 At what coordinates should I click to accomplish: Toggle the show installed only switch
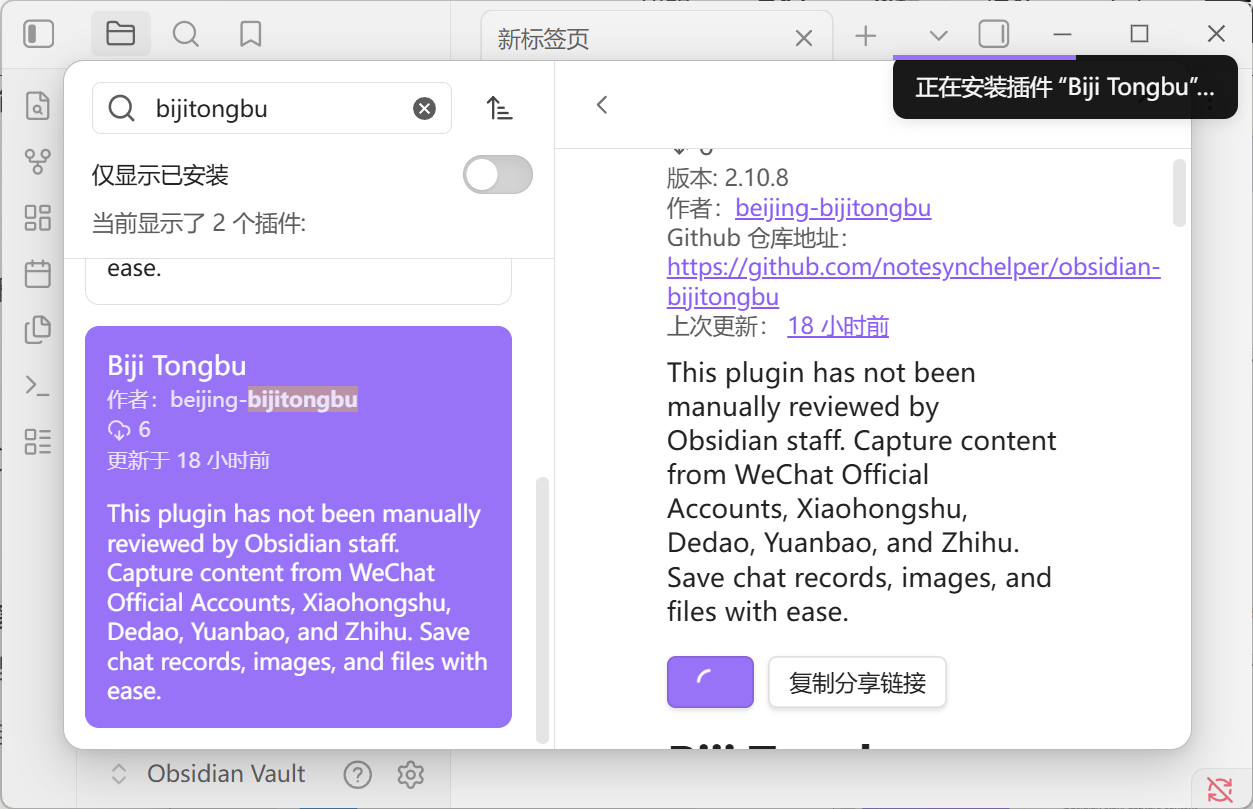(x=498, y=175)
